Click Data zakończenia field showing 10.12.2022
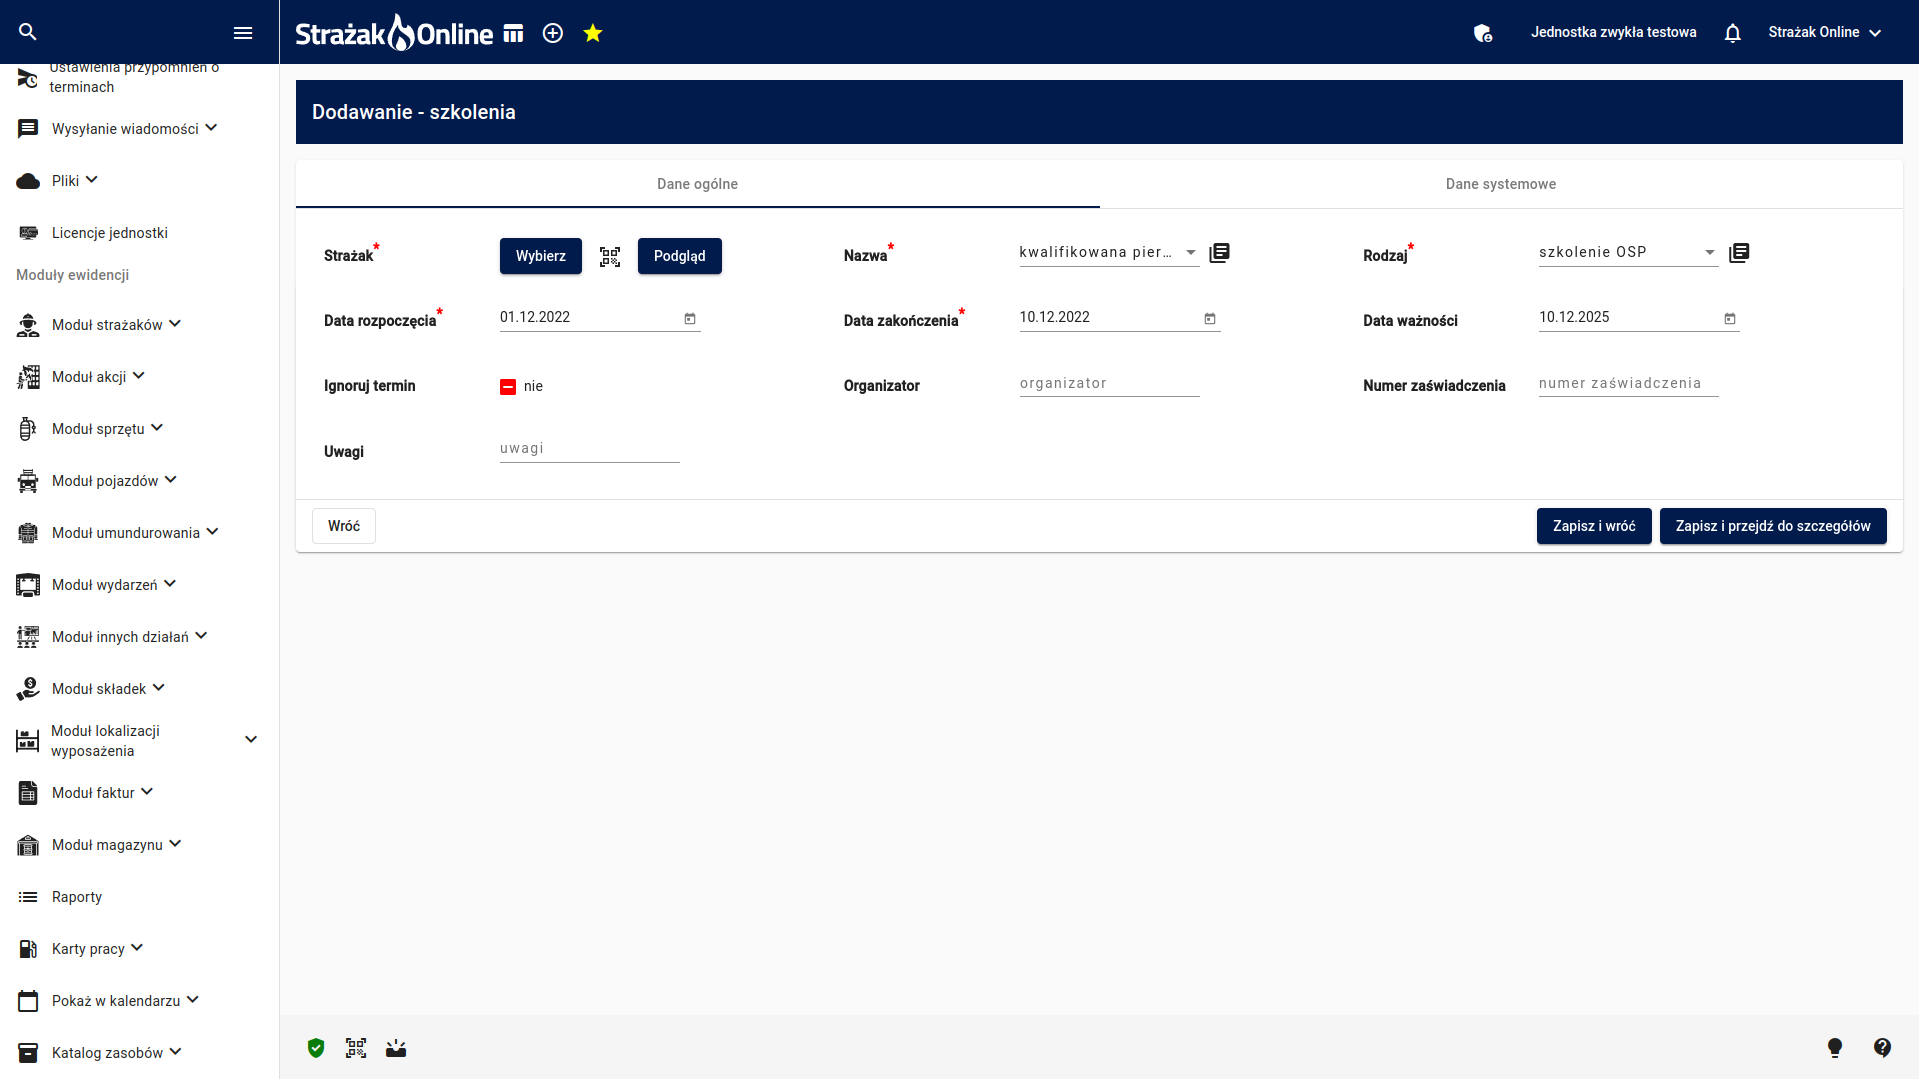 (x=1108, y=318)
